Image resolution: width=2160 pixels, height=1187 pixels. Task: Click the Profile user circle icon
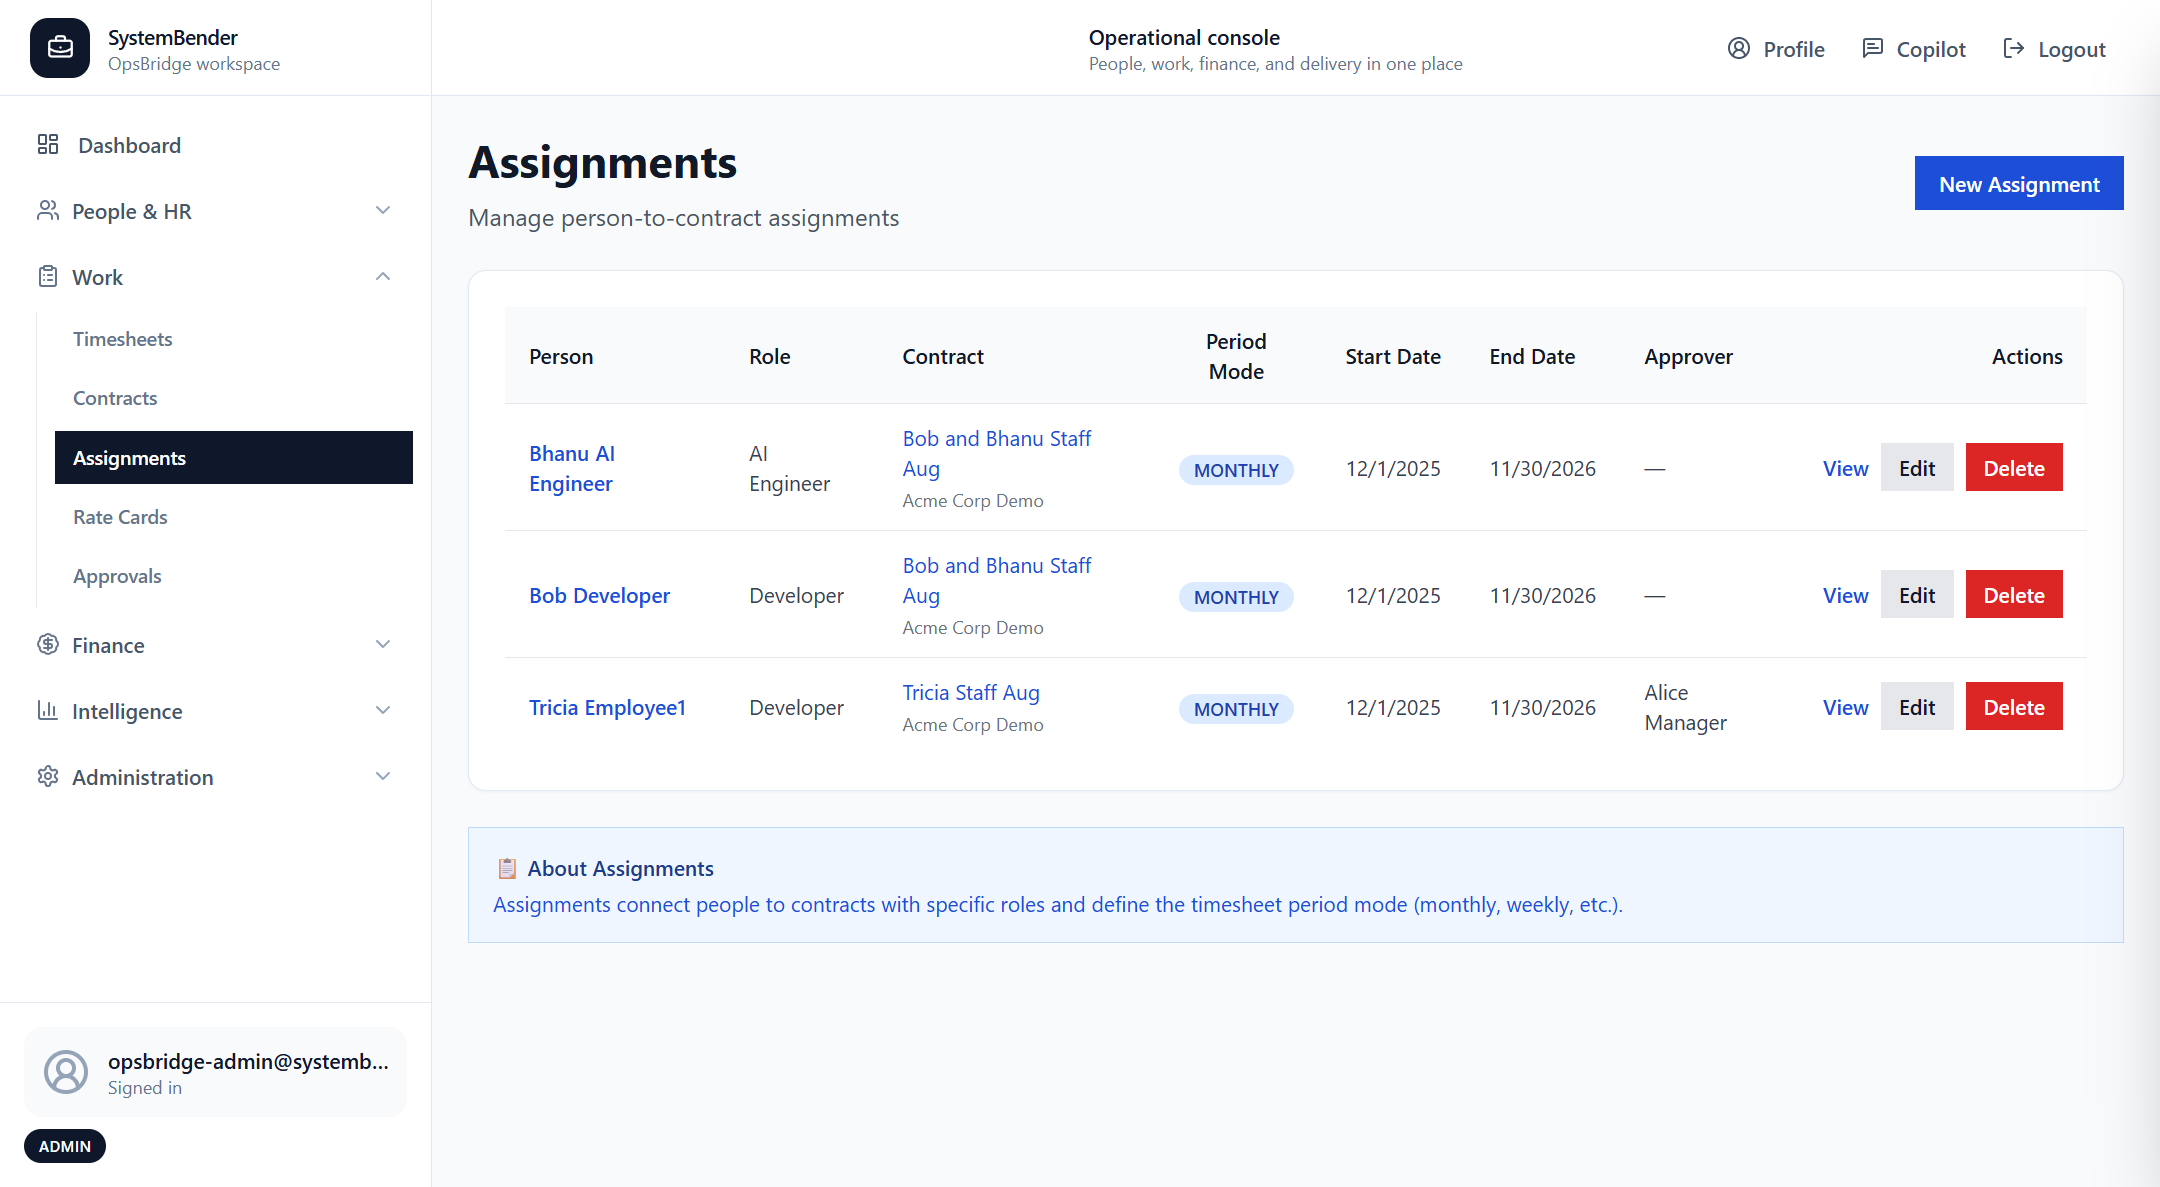pos(1739,49)
